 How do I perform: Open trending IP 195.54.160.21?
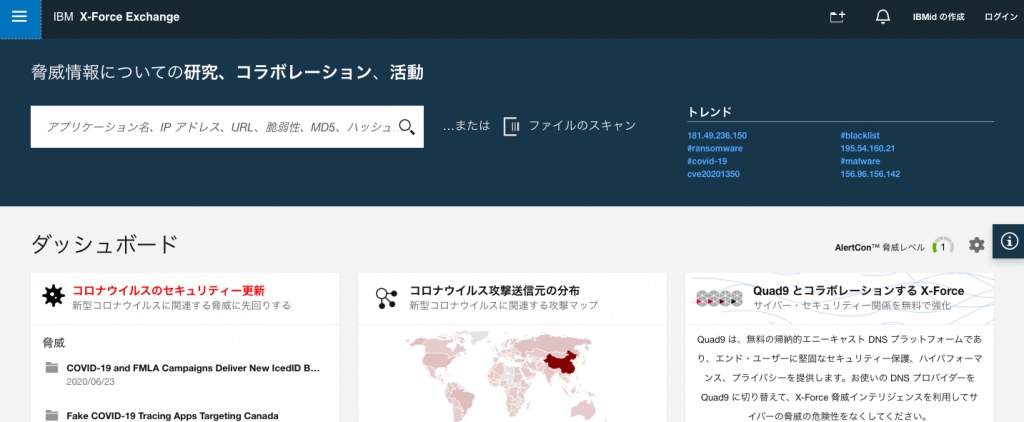(x=867, y=148)
